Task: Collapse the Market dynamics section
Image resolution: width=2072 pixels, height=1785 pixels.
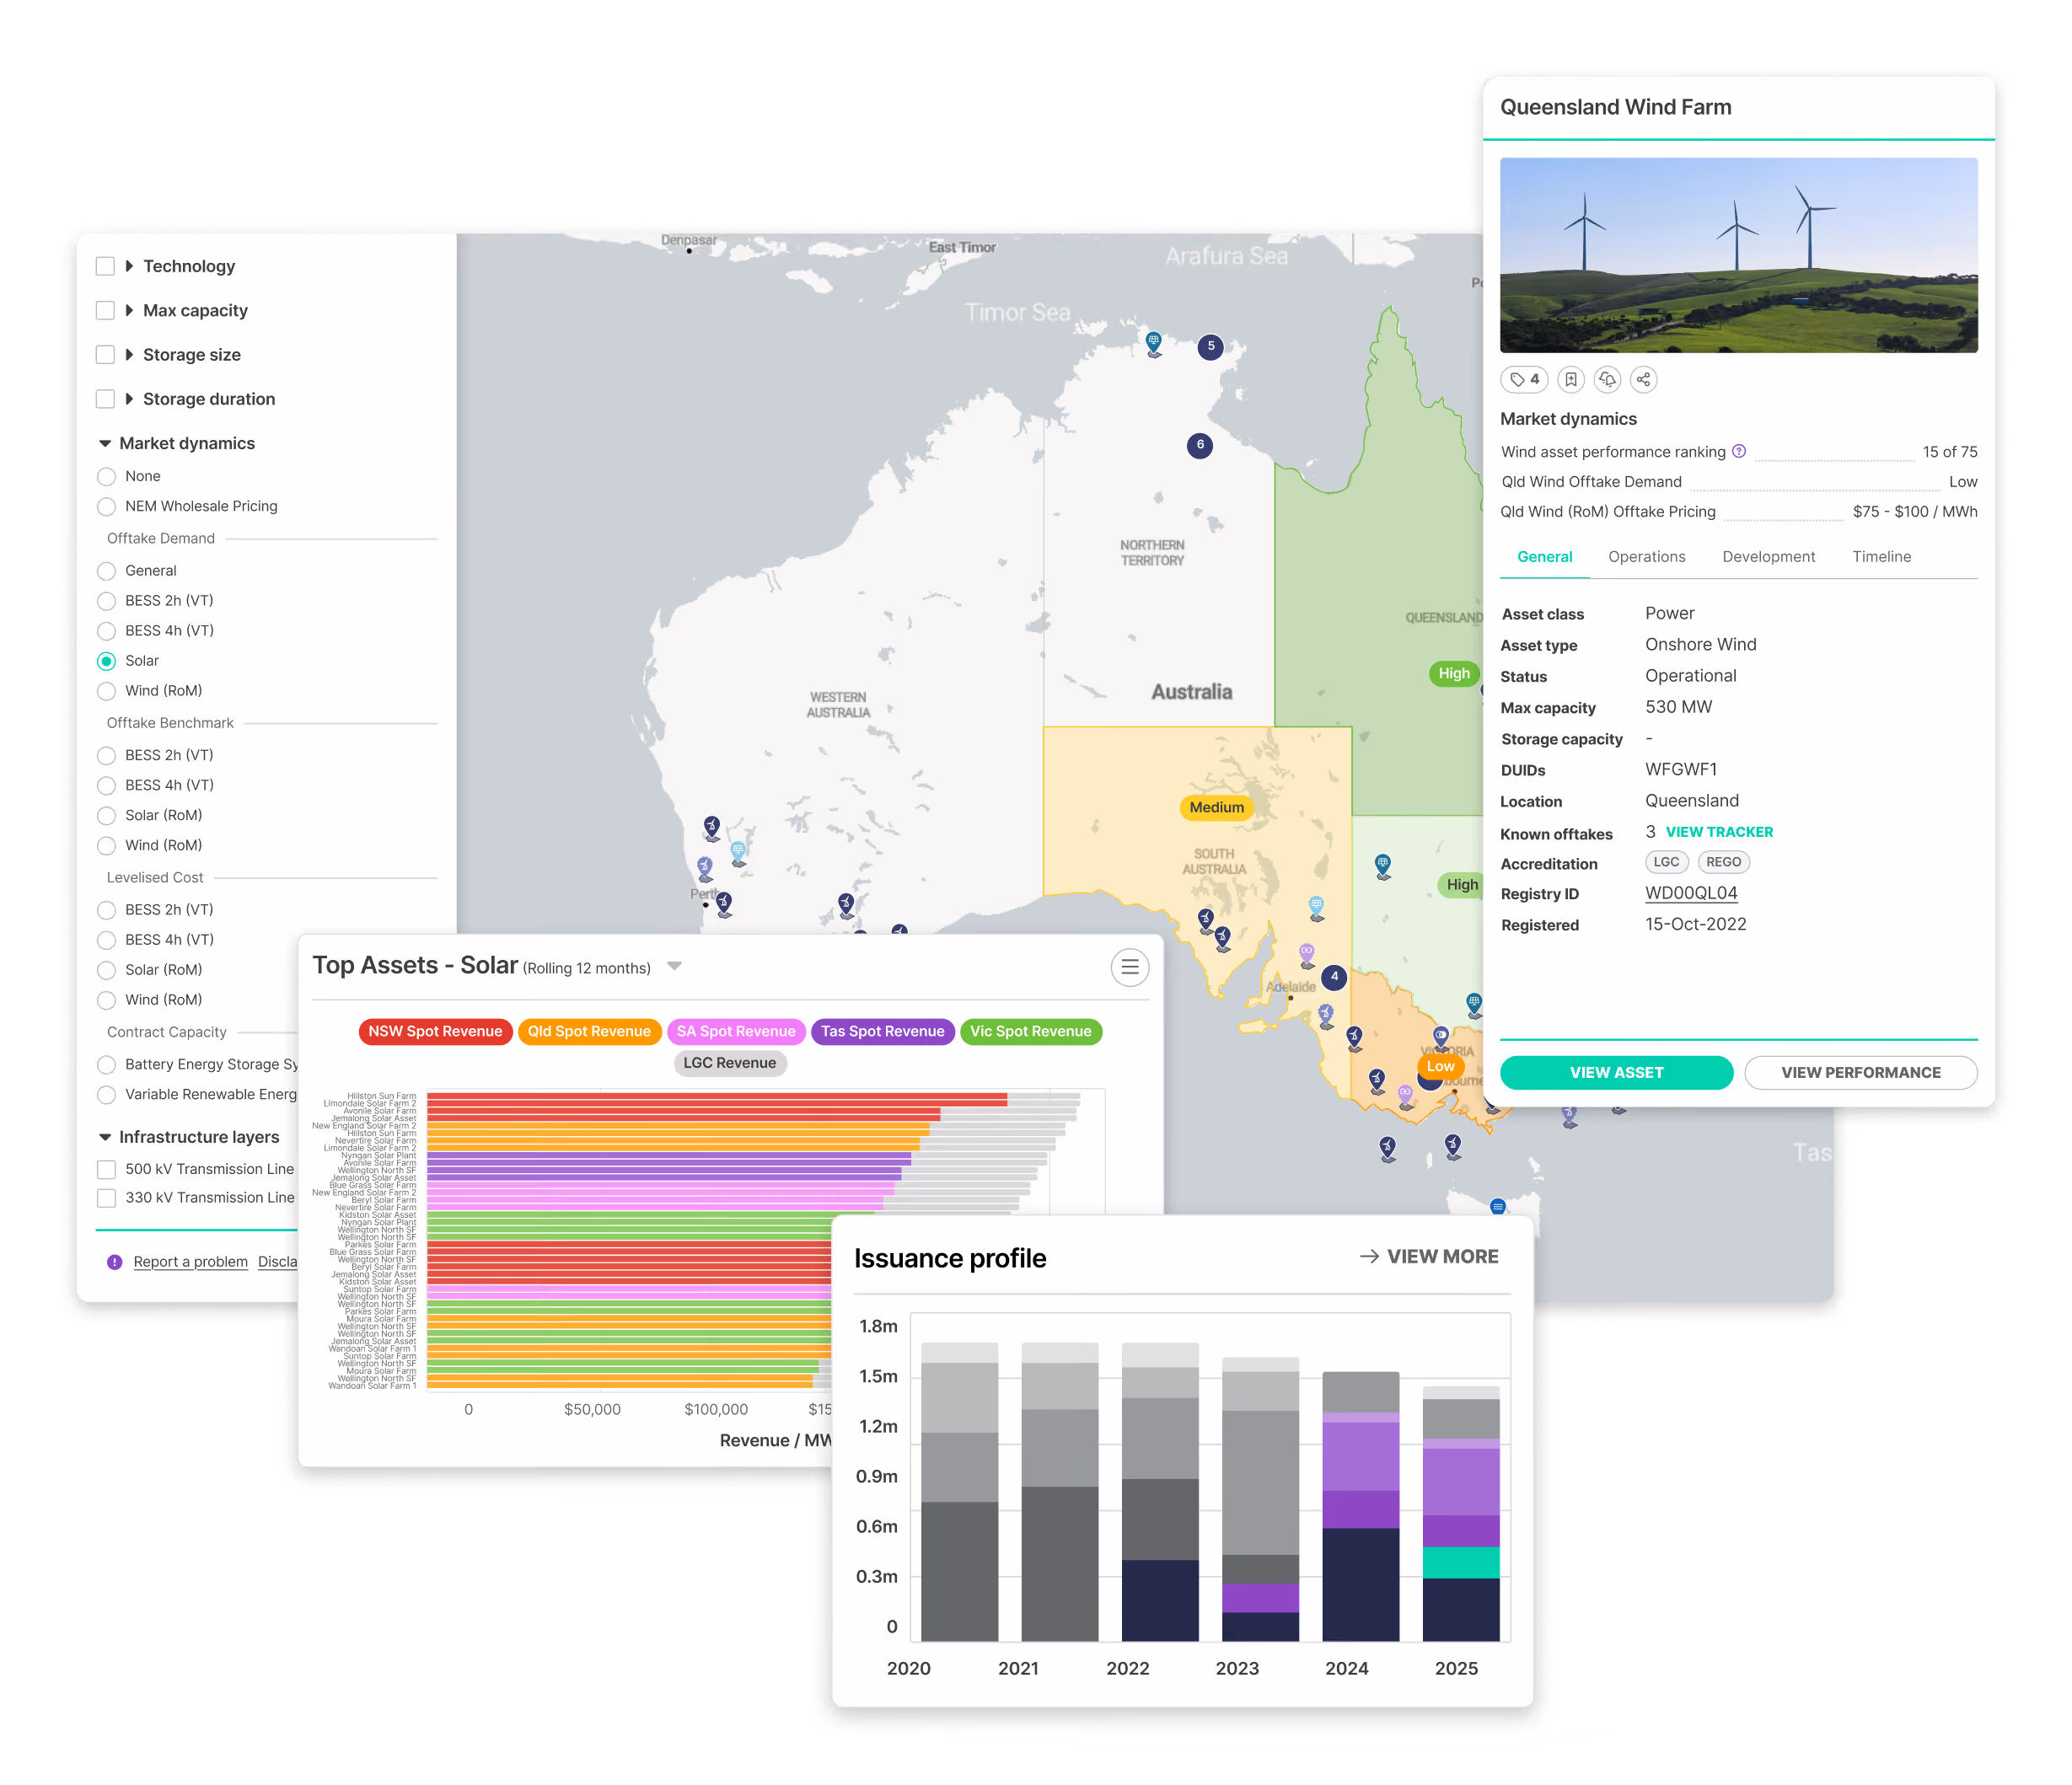Action: (x=105, y=443)
